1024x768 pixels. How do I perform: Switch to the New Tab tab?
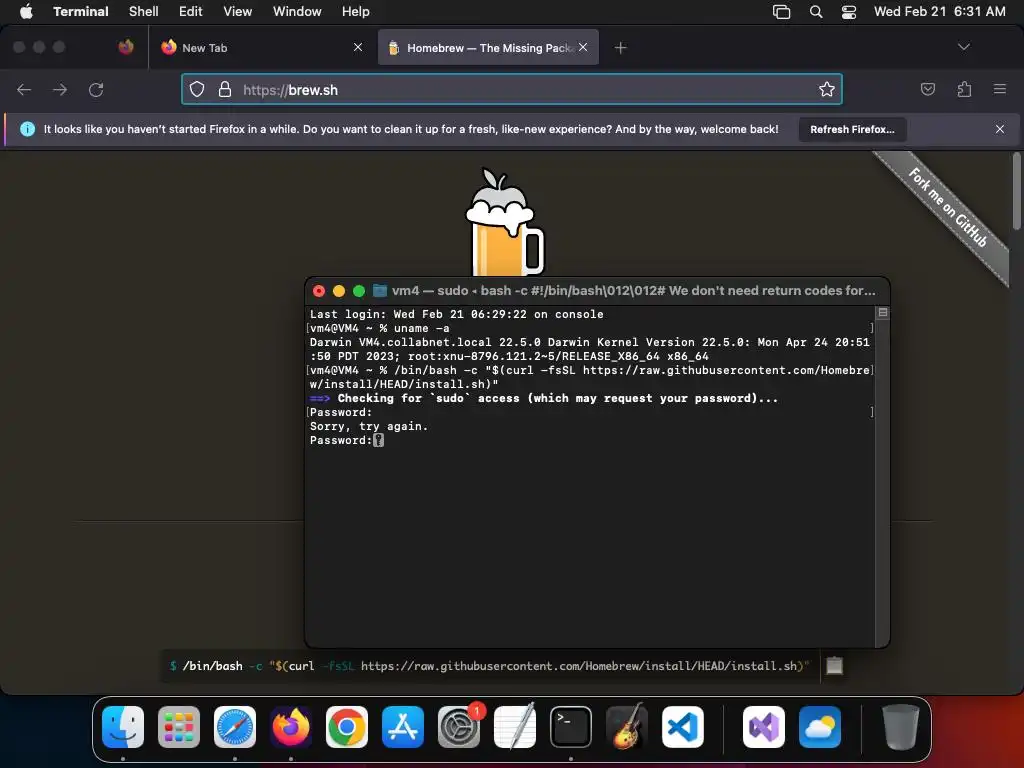pos(261,48)
